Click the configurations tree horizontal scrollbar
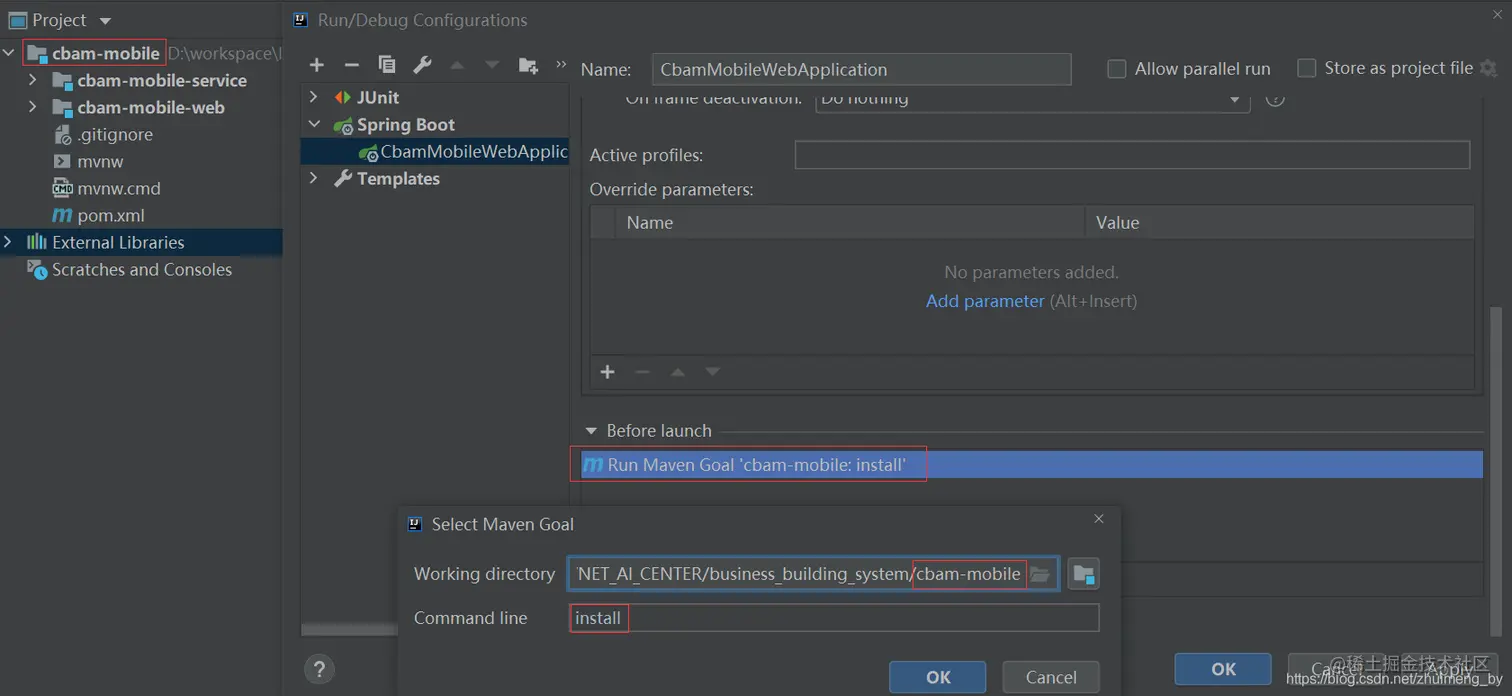 (350, 630)
